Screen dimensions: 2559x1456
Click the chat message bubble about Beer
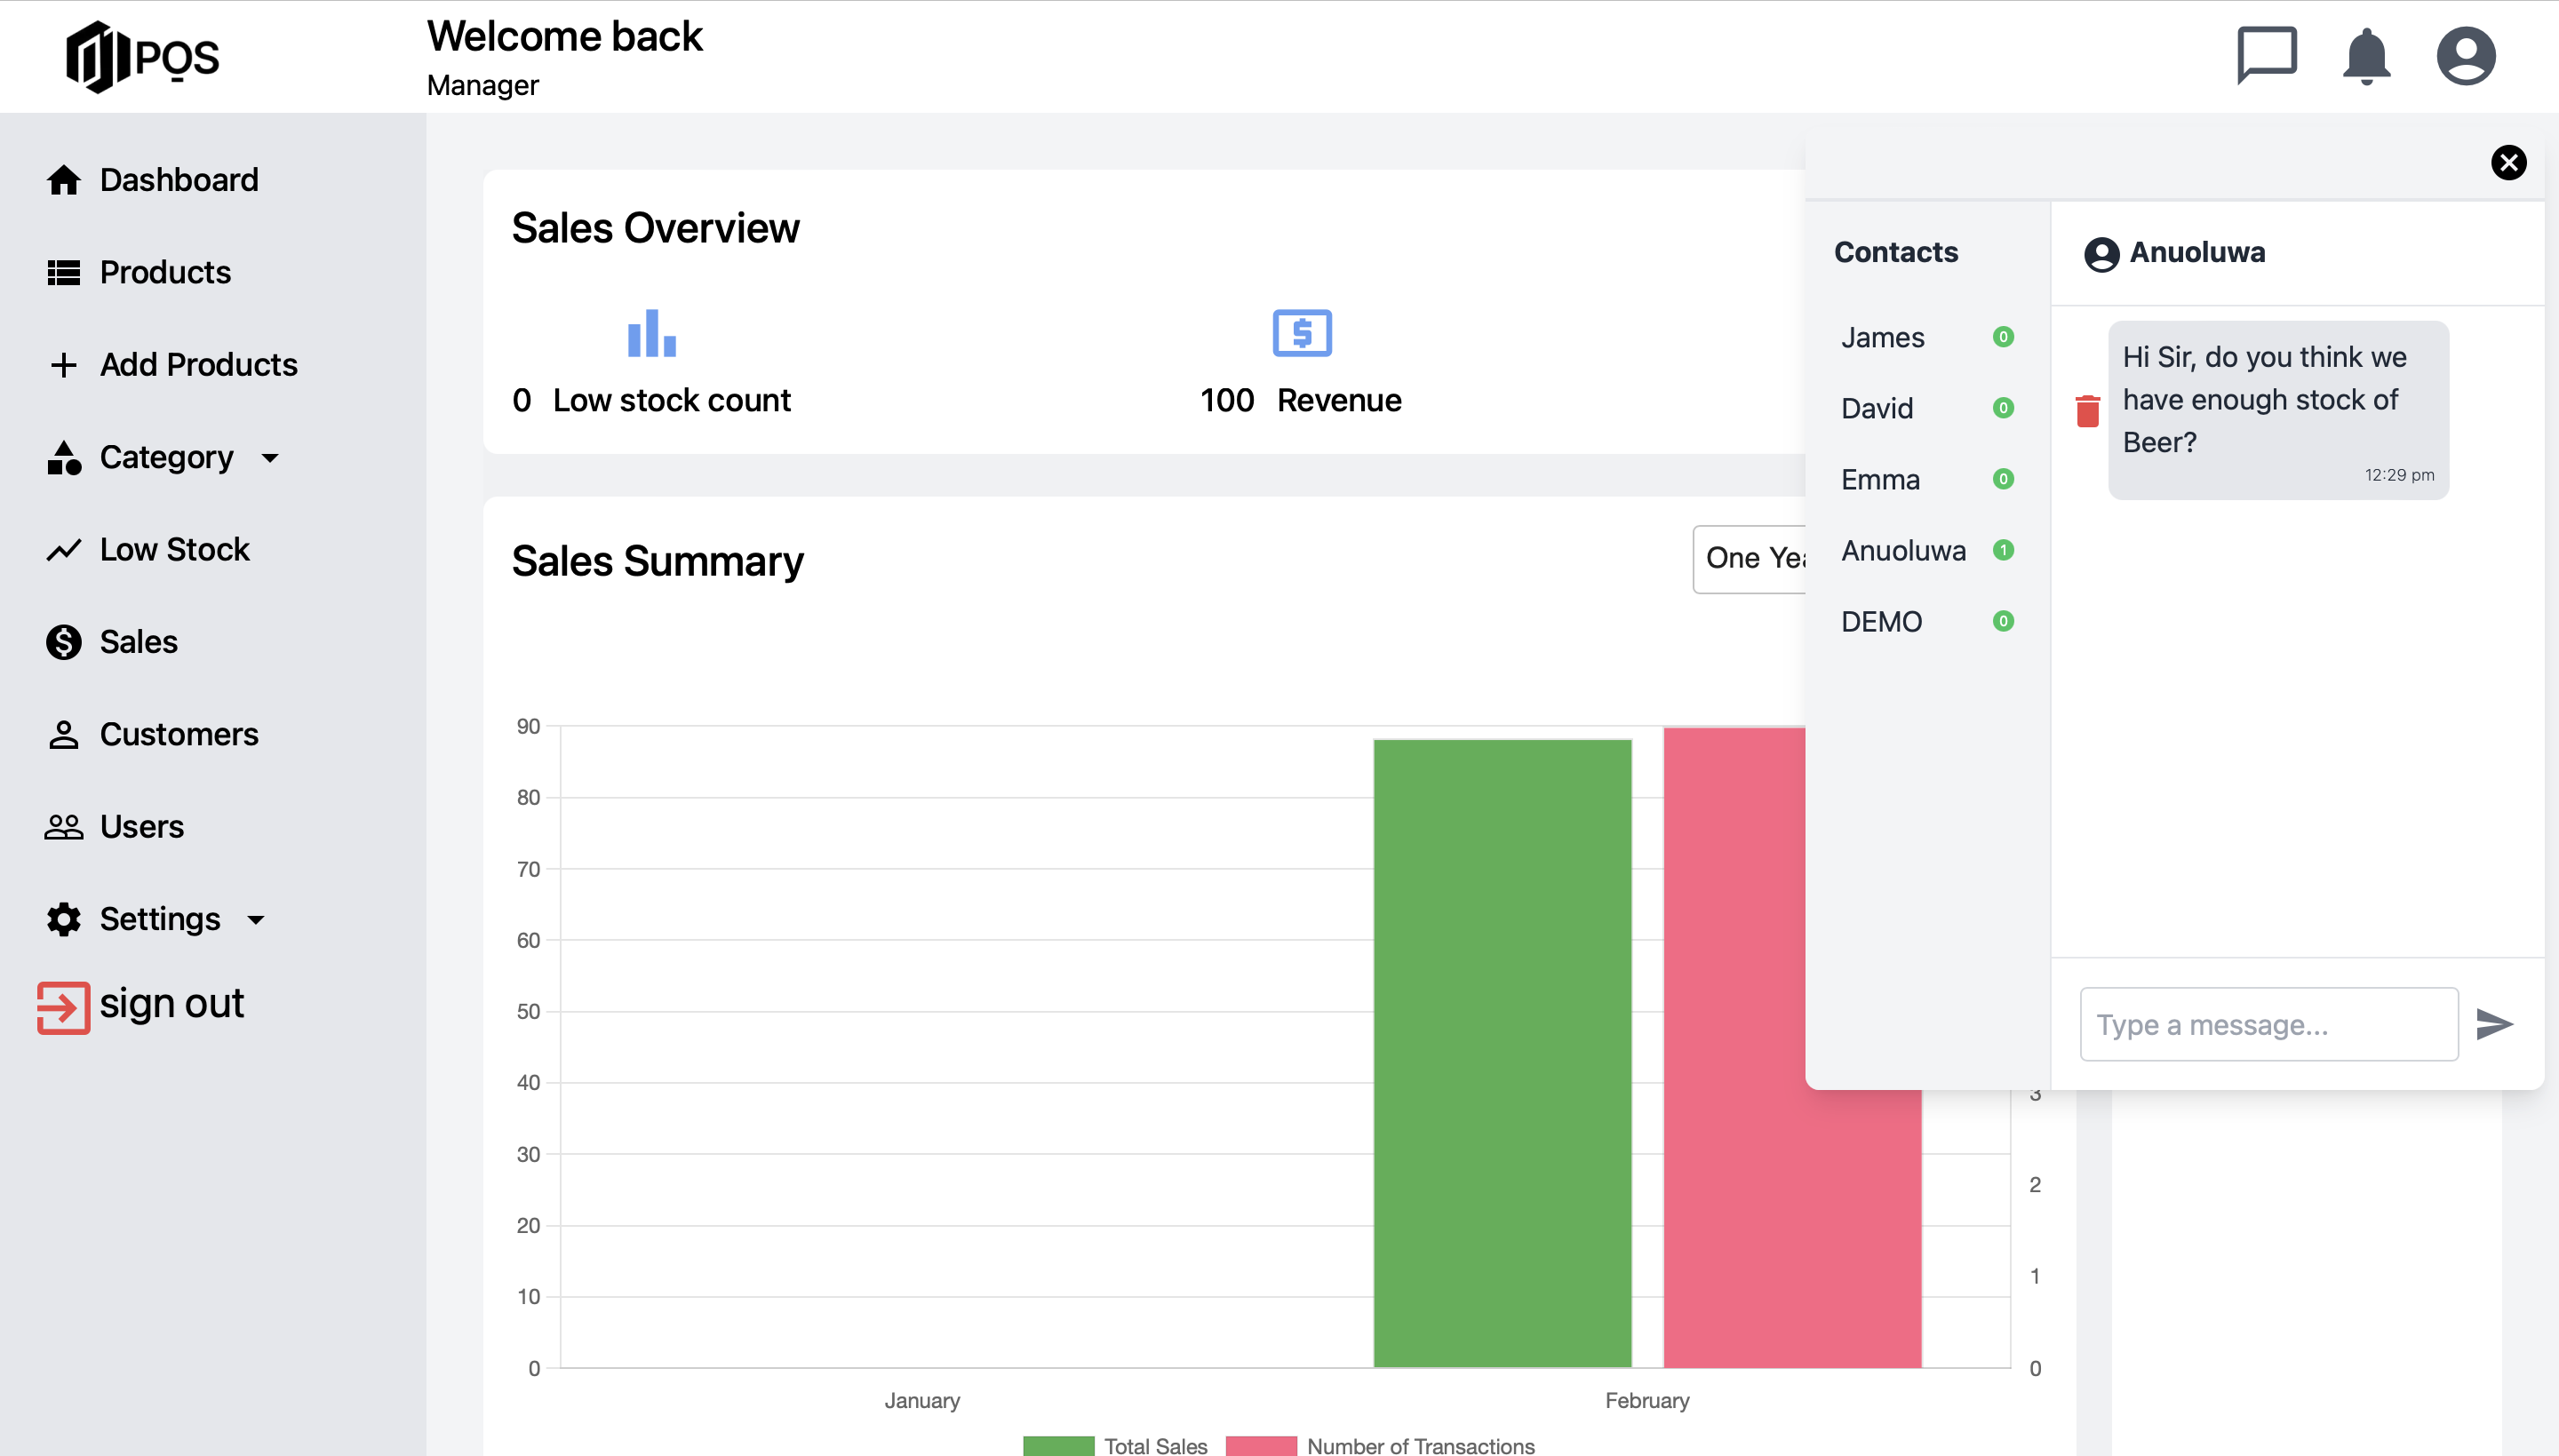click(2278, 410)
